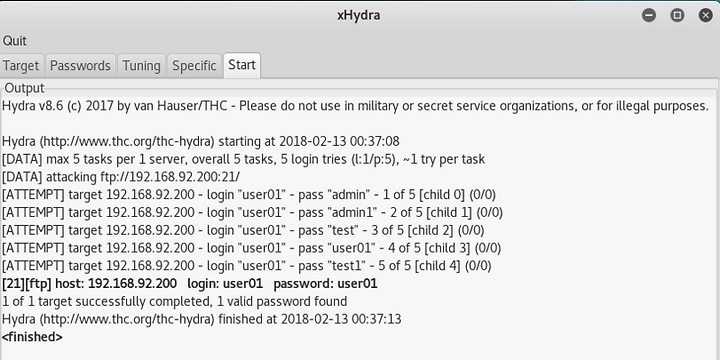
Task: Click the attempt line with pass "admin"
Action: point(249,195)
